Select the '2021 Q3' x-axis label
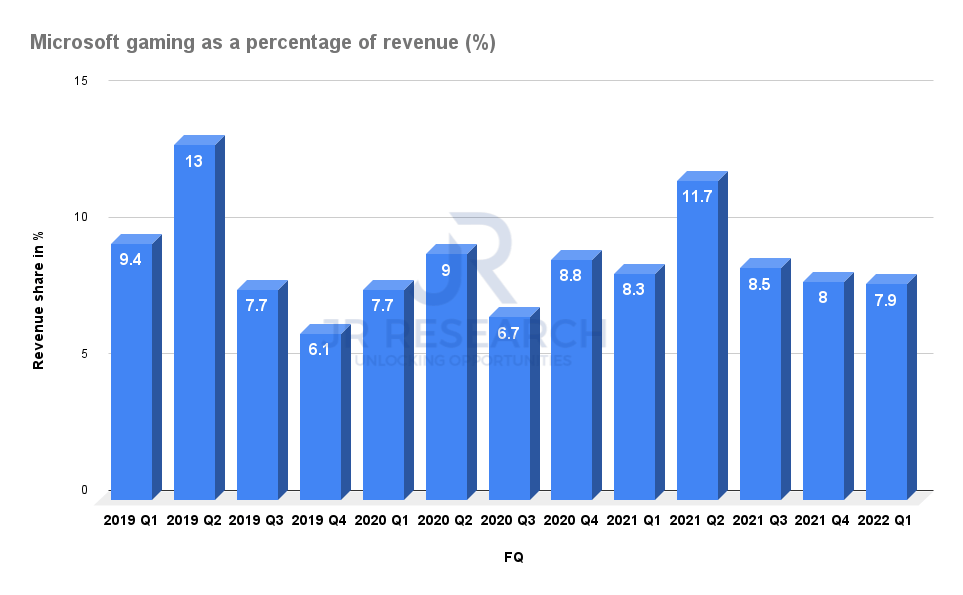The height and width of the screenshot is (595, 963). (x=760, y=521)
